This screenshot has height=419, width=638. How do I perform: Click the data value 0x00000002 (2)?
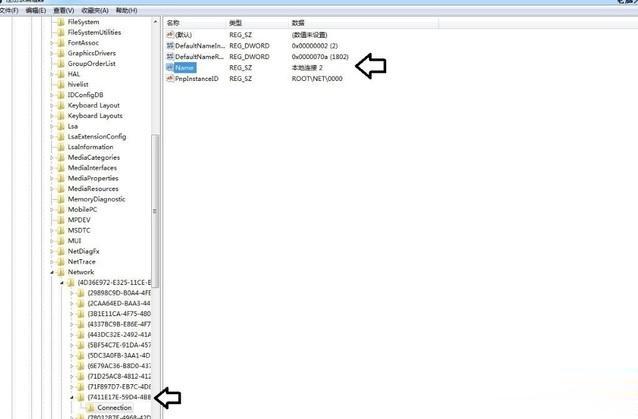click(315, 46)
